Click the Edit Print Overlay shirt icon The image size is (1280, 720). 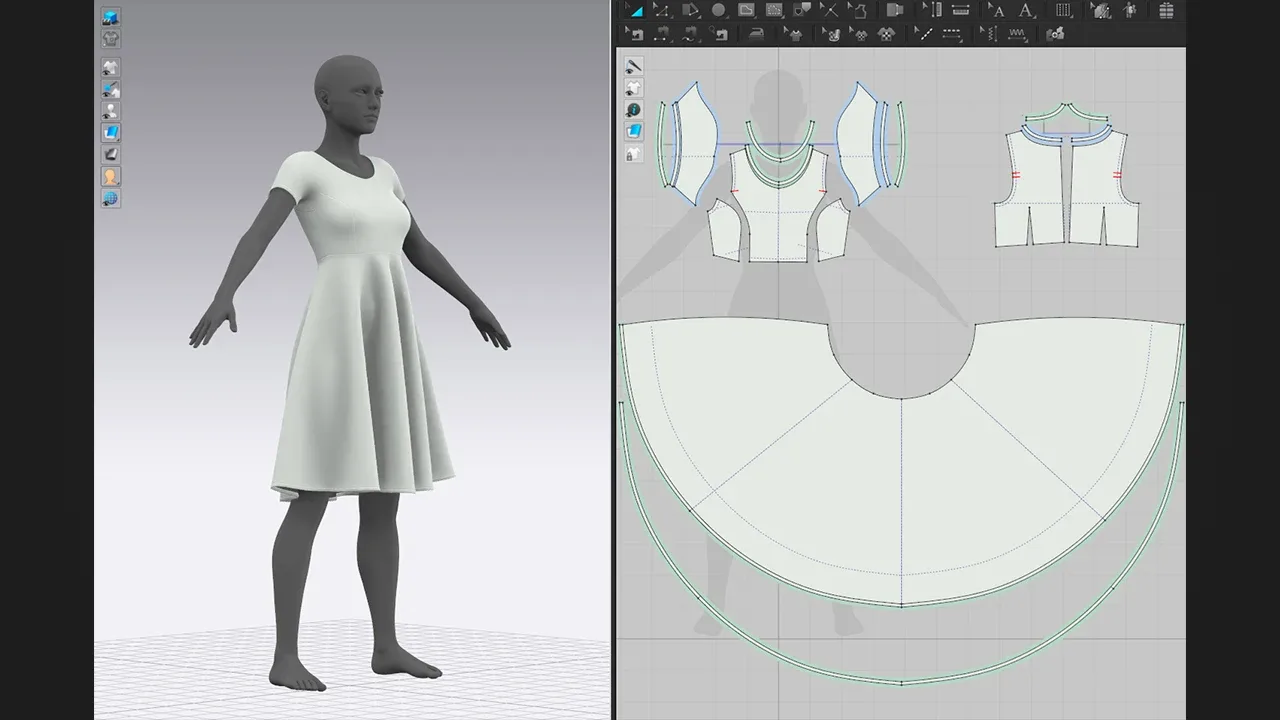(830, 34)
